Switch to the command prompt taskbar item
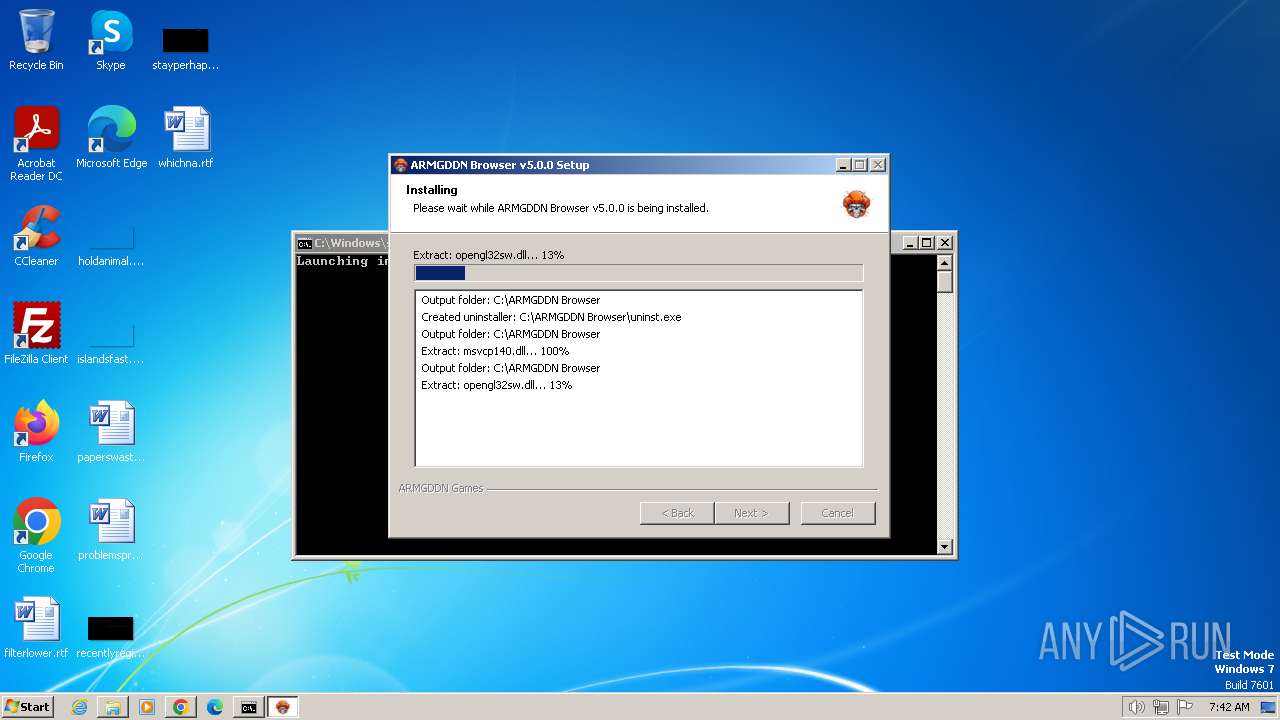 click(x=249, y=707)
